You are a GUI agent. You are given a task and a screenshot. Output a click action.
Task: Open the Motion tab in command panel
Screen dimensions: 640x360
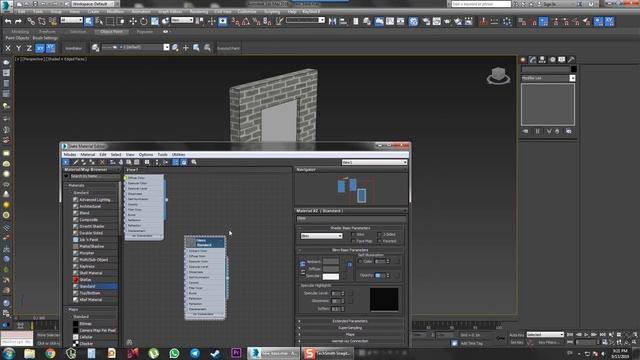coord(552,60)
